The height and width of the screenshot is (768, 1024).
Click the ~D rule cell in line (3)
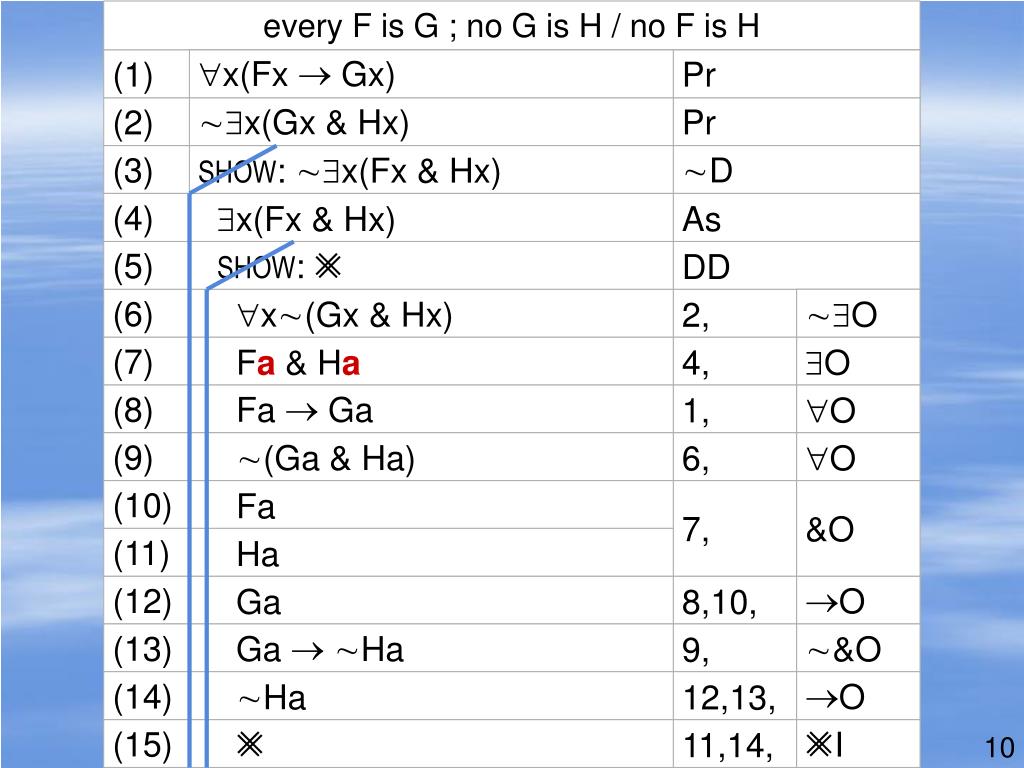pyautogui.click(x=707, y=172)
